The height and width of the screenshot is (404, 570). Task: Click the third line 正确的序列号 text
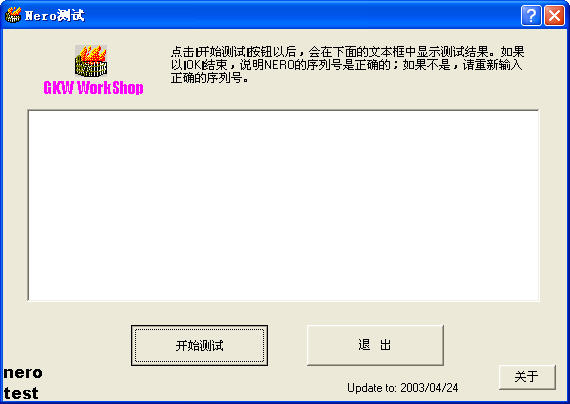210,78
